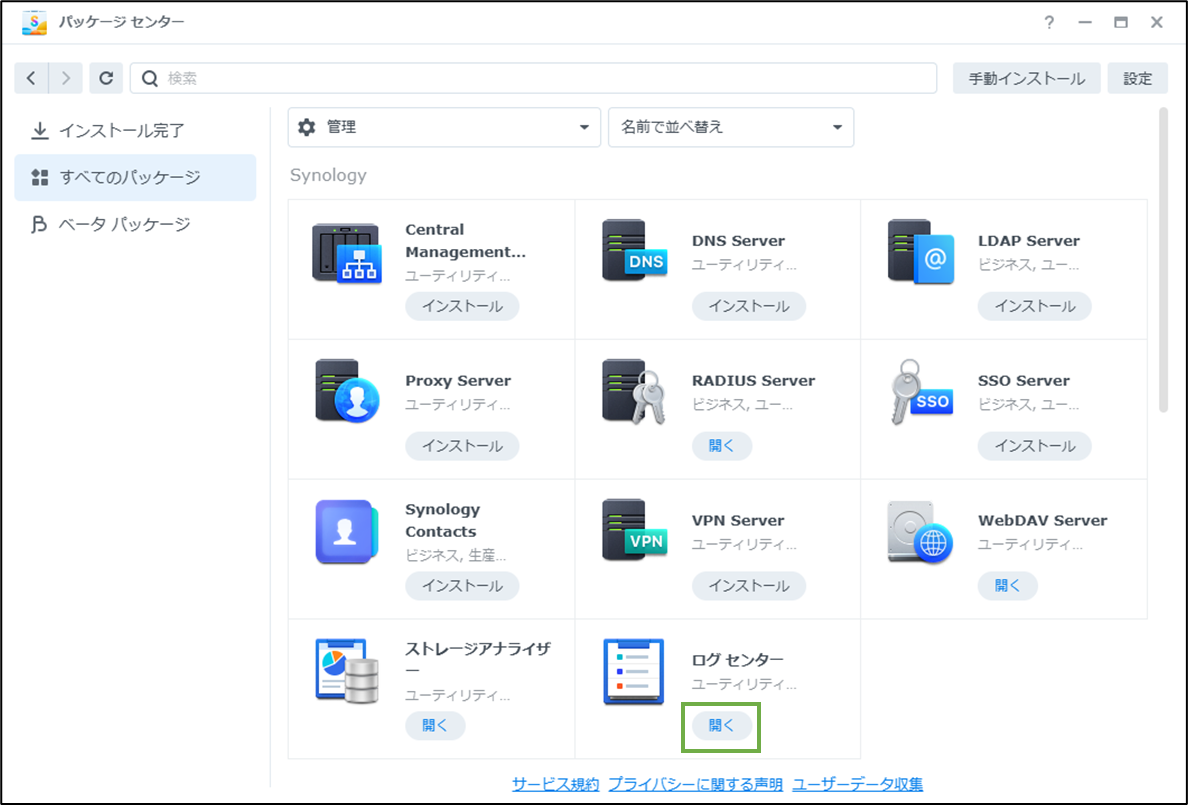Click the Synology Contacts package icon
Screen dimensions: 1188x805
[x=347, y=531]
